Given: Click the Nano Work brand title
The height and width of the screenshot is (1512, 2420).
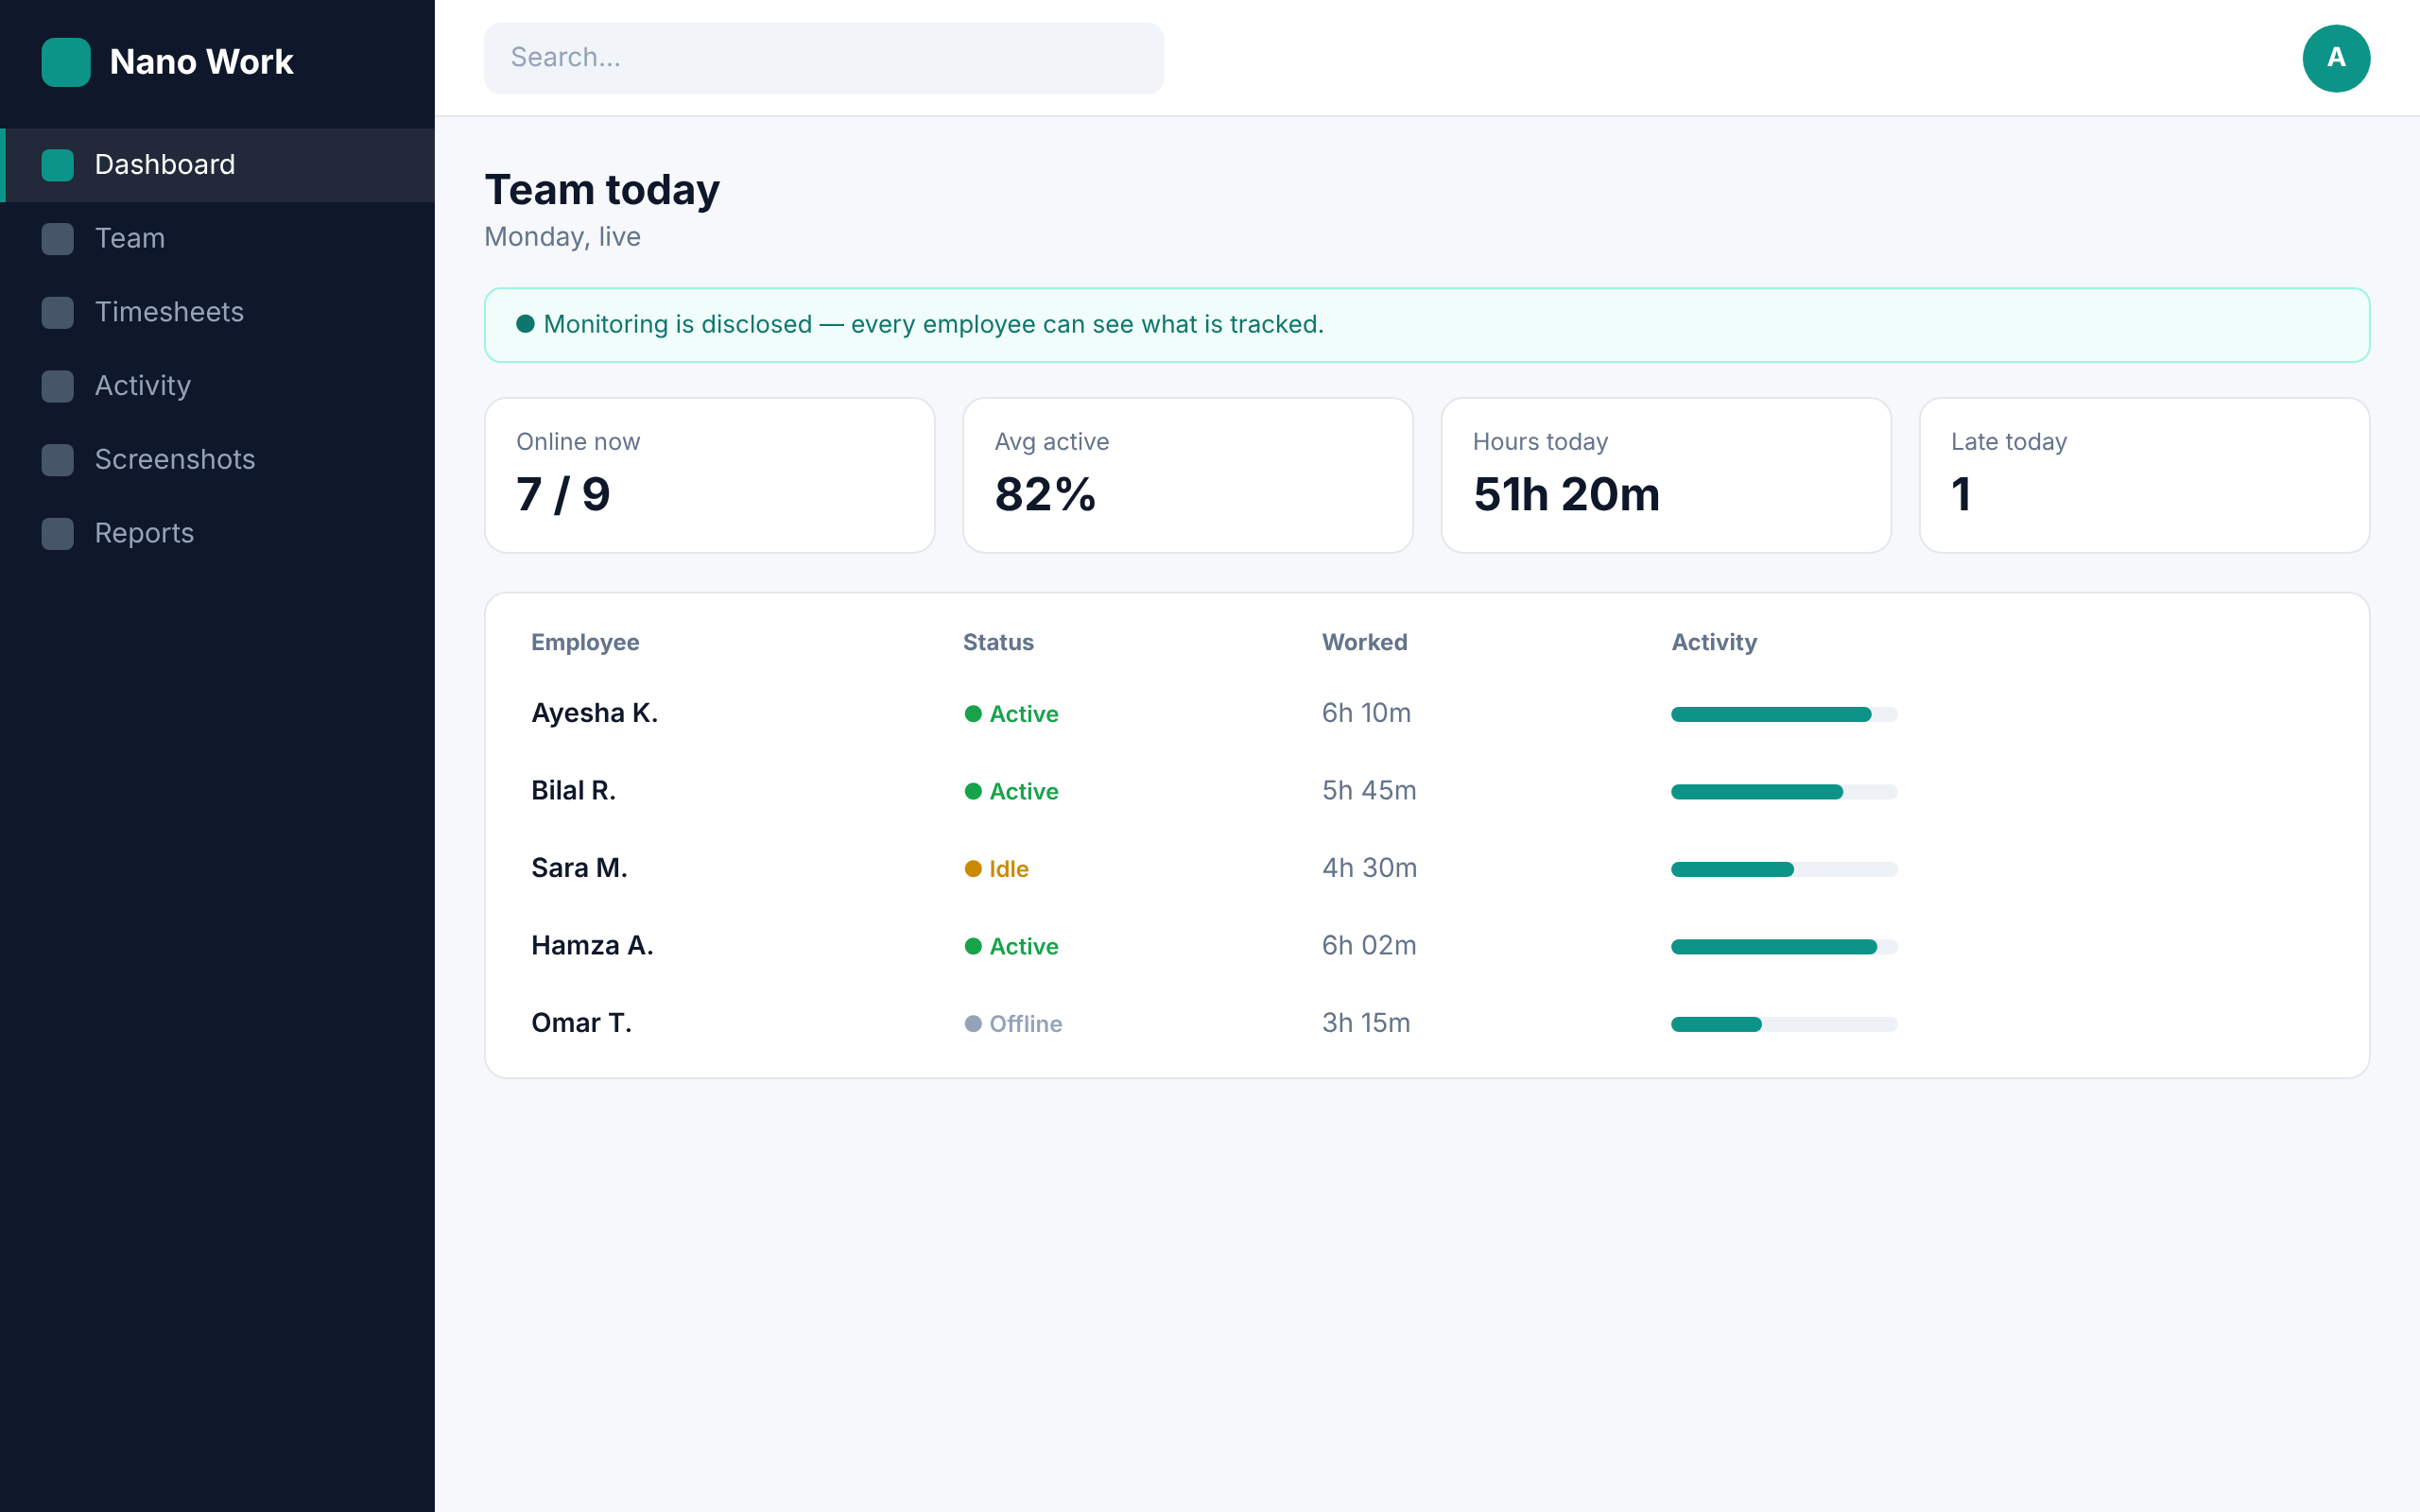Looking at the screenshot, I should coord(201,62).
